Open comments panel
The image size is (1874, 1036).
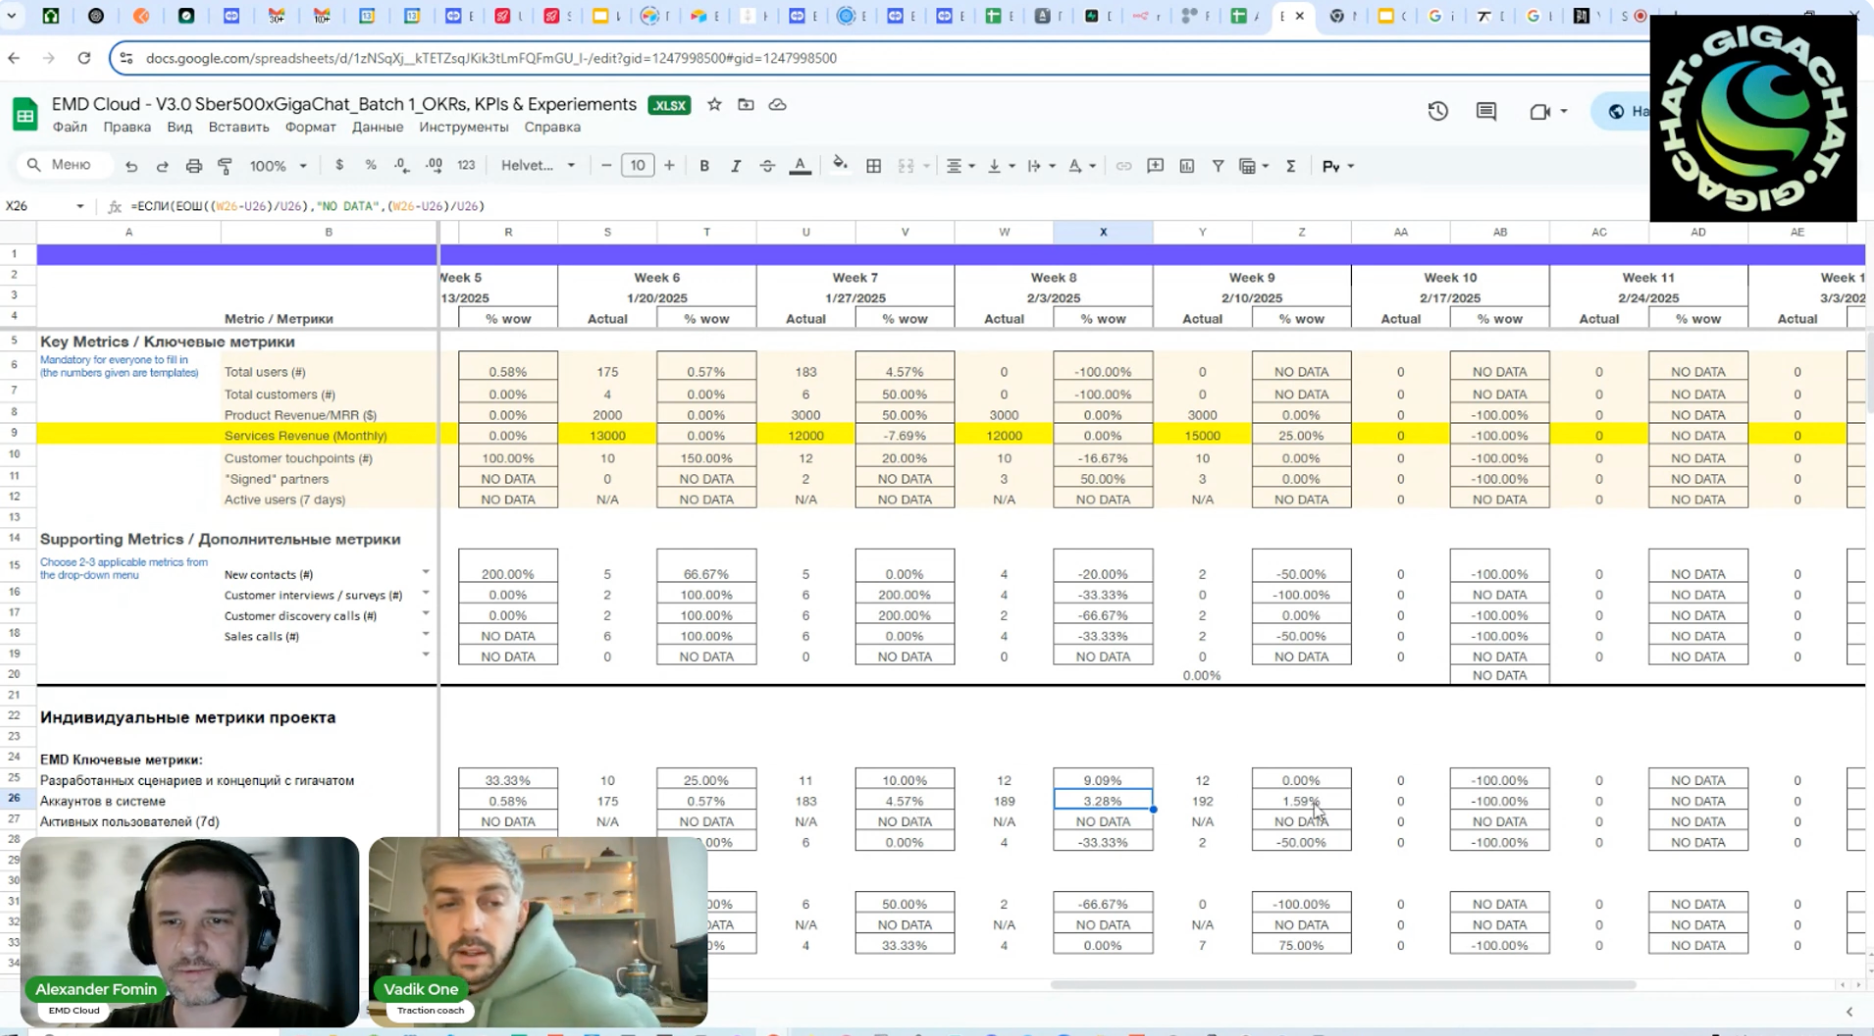click(1486, 111)
